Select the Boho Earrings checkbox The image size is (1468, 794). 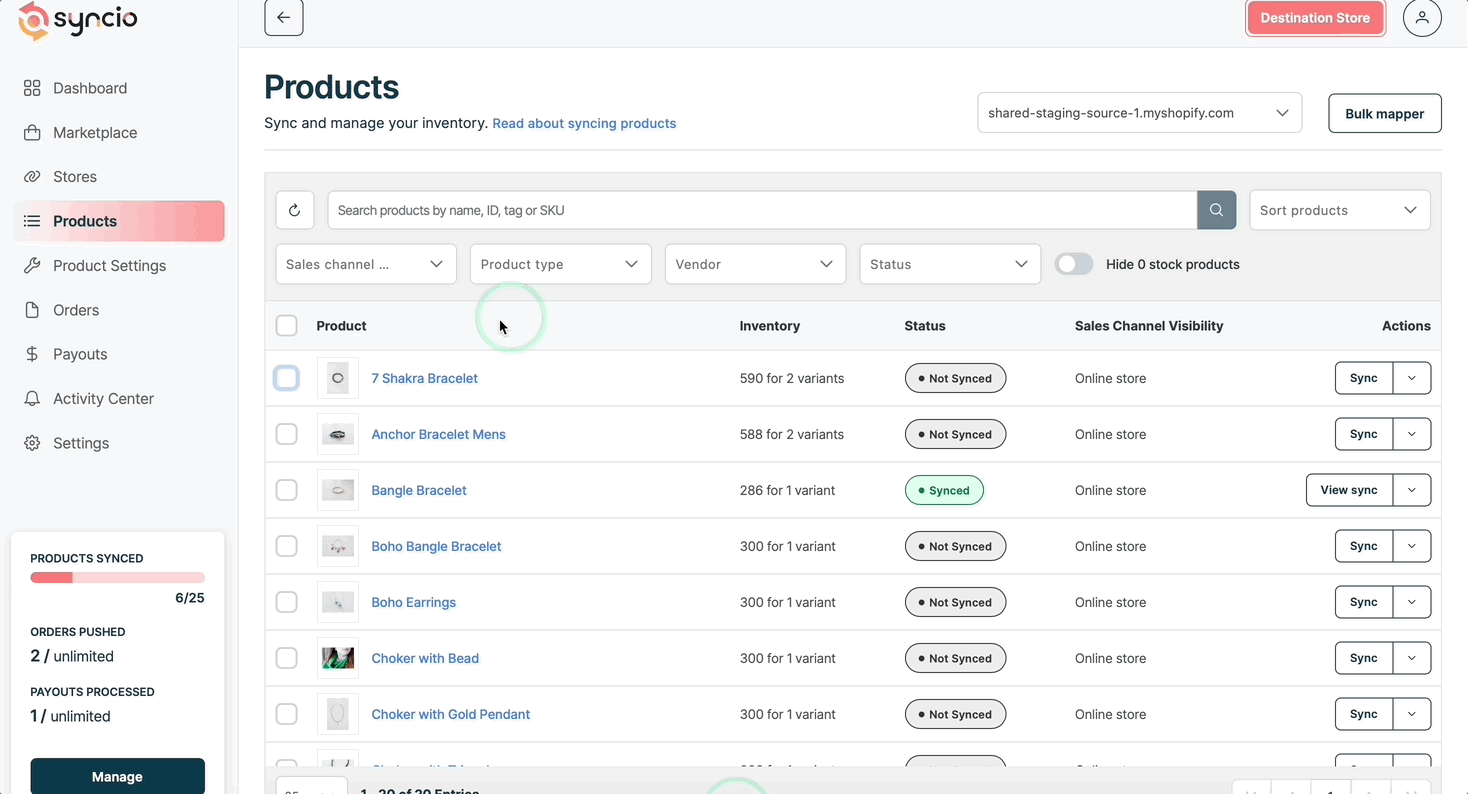287,602
